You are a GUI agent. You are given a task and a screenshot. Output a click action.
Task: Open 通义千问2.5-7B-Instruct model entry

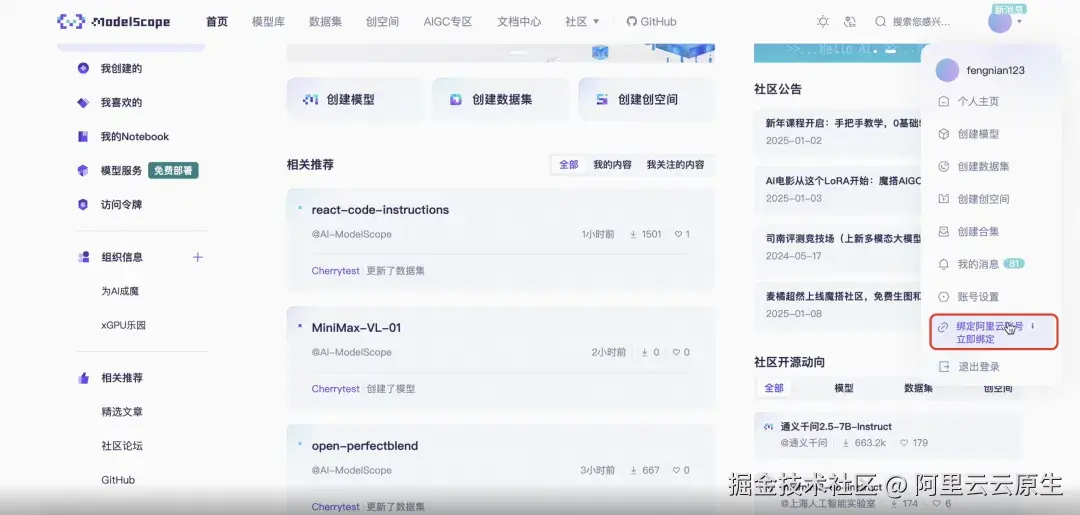[x=835, y=426]
